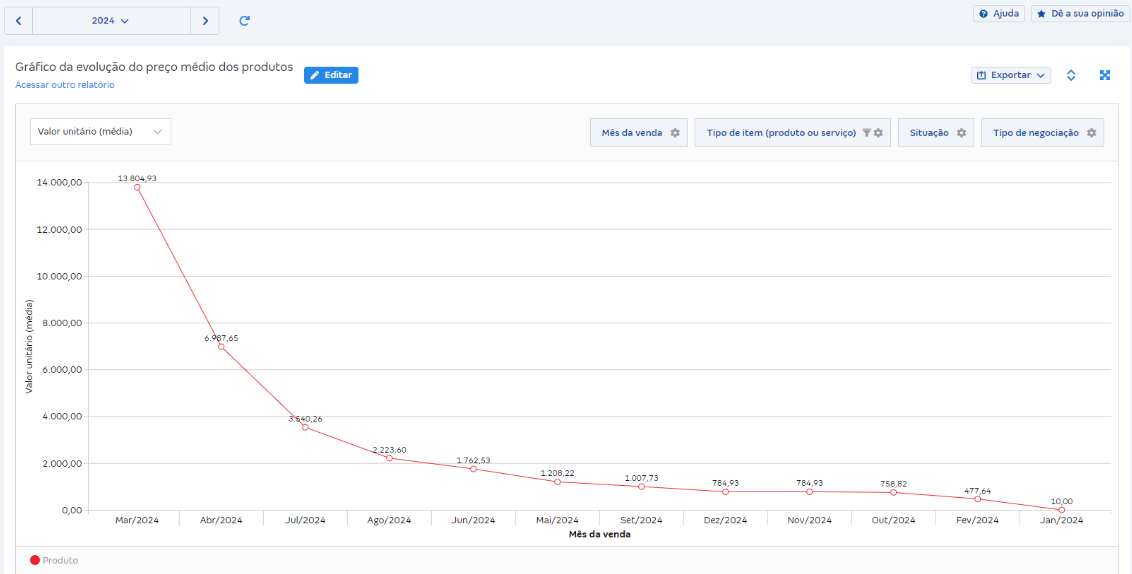Toggle the Produto series in the legend
This screenshot has width=1132, height=574.
click(54, 560)
